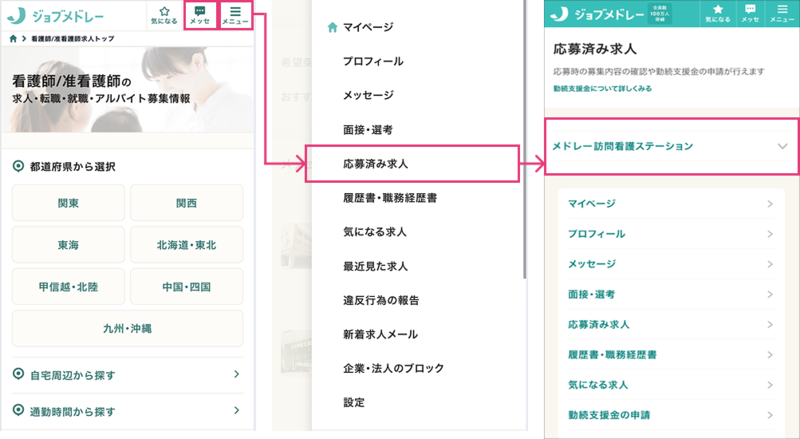Screen dimensions: 800x439
Task: Click chevron on プロフィール row, right screen
Action: click(x=770, y=234)
